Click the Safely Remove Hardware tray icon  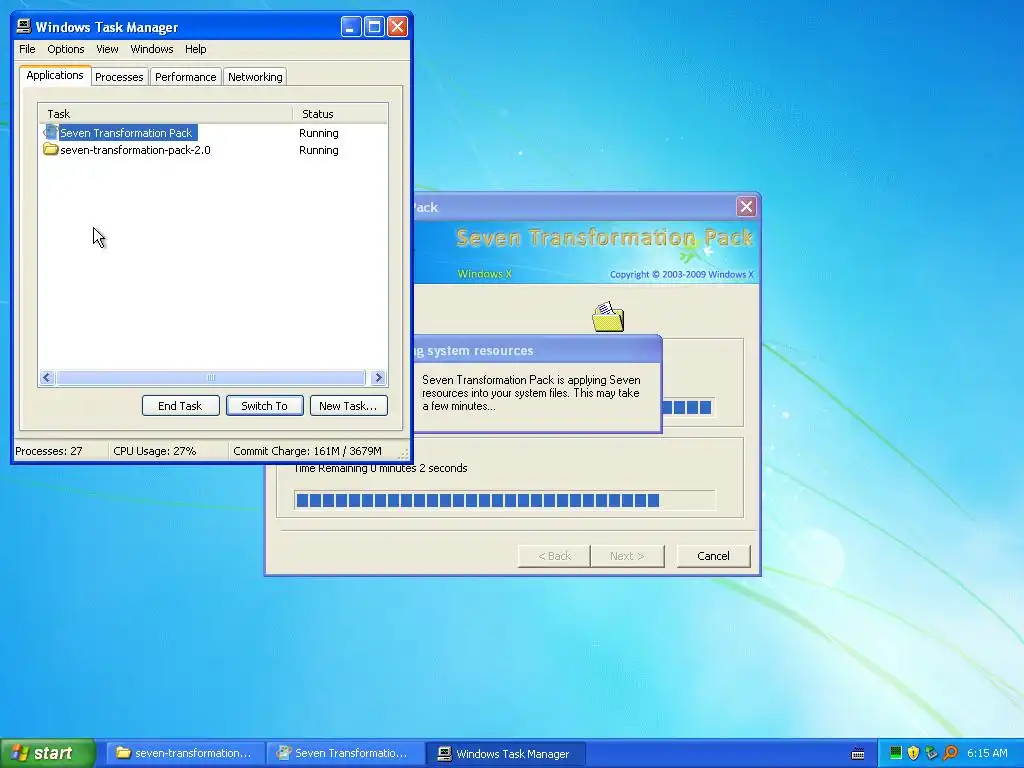pos(931,753)
